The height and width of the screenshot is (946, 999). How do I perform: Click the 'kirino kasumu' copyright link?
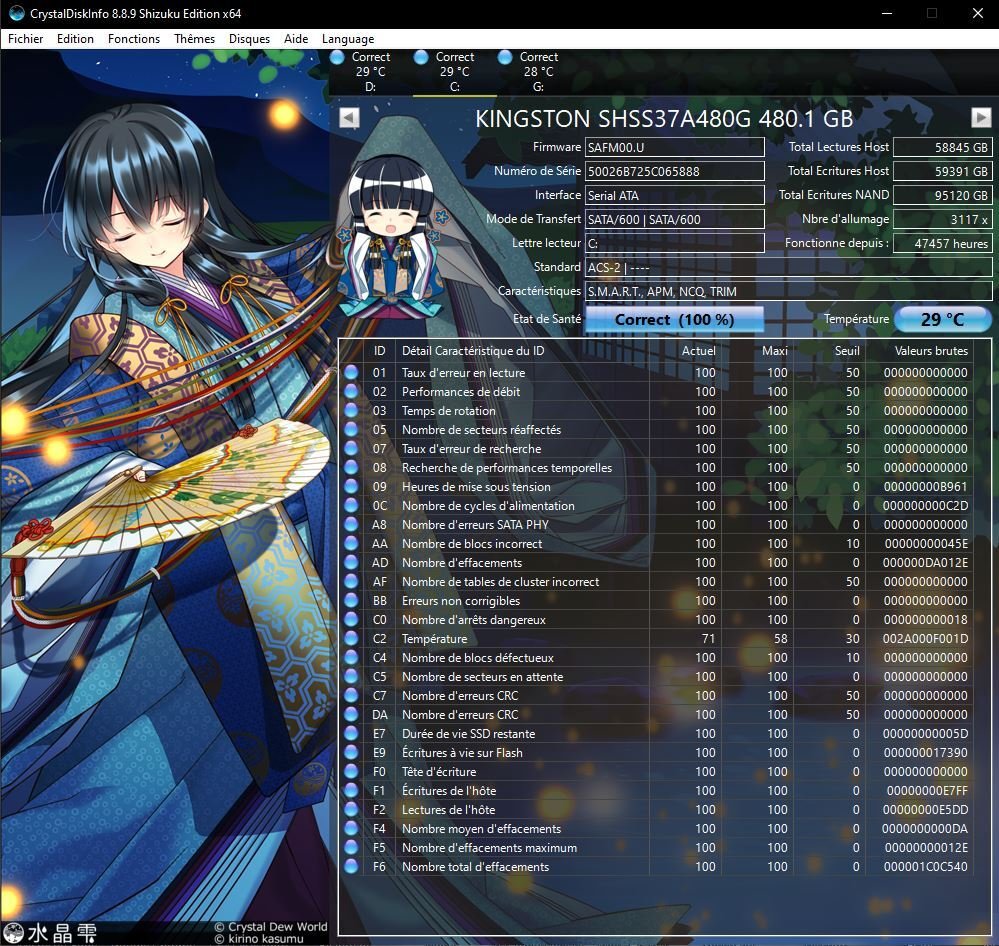pyautogui.click(x=259, y=939)
